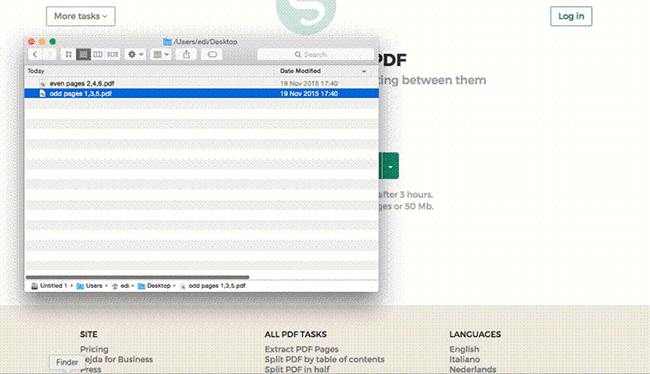Open the green upload button's dropdown arrow
The image size is (650, 374).
pyautogui.click(x=390, y=166)
